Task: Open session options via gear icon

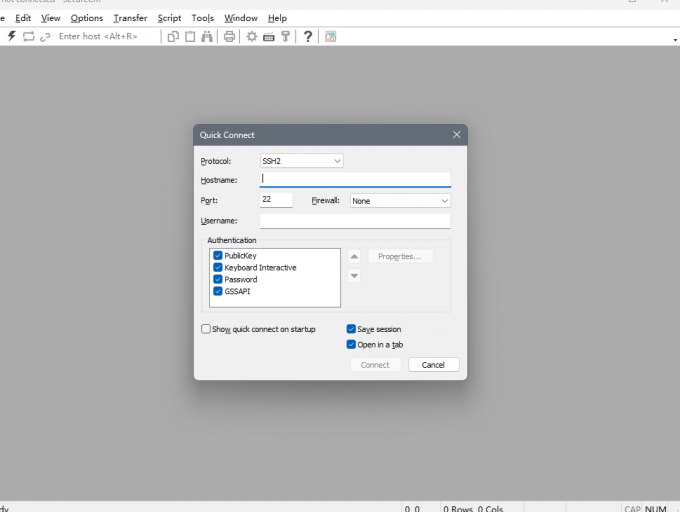Action: coord(252,37)
